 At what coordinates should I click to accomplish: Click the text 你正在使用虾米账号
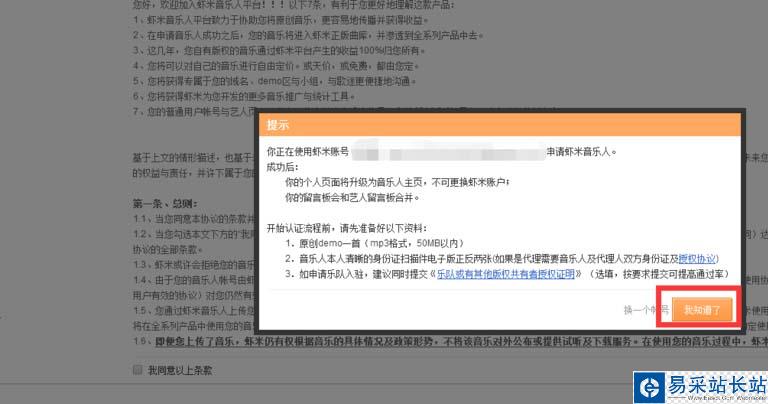tap(307, 152)
